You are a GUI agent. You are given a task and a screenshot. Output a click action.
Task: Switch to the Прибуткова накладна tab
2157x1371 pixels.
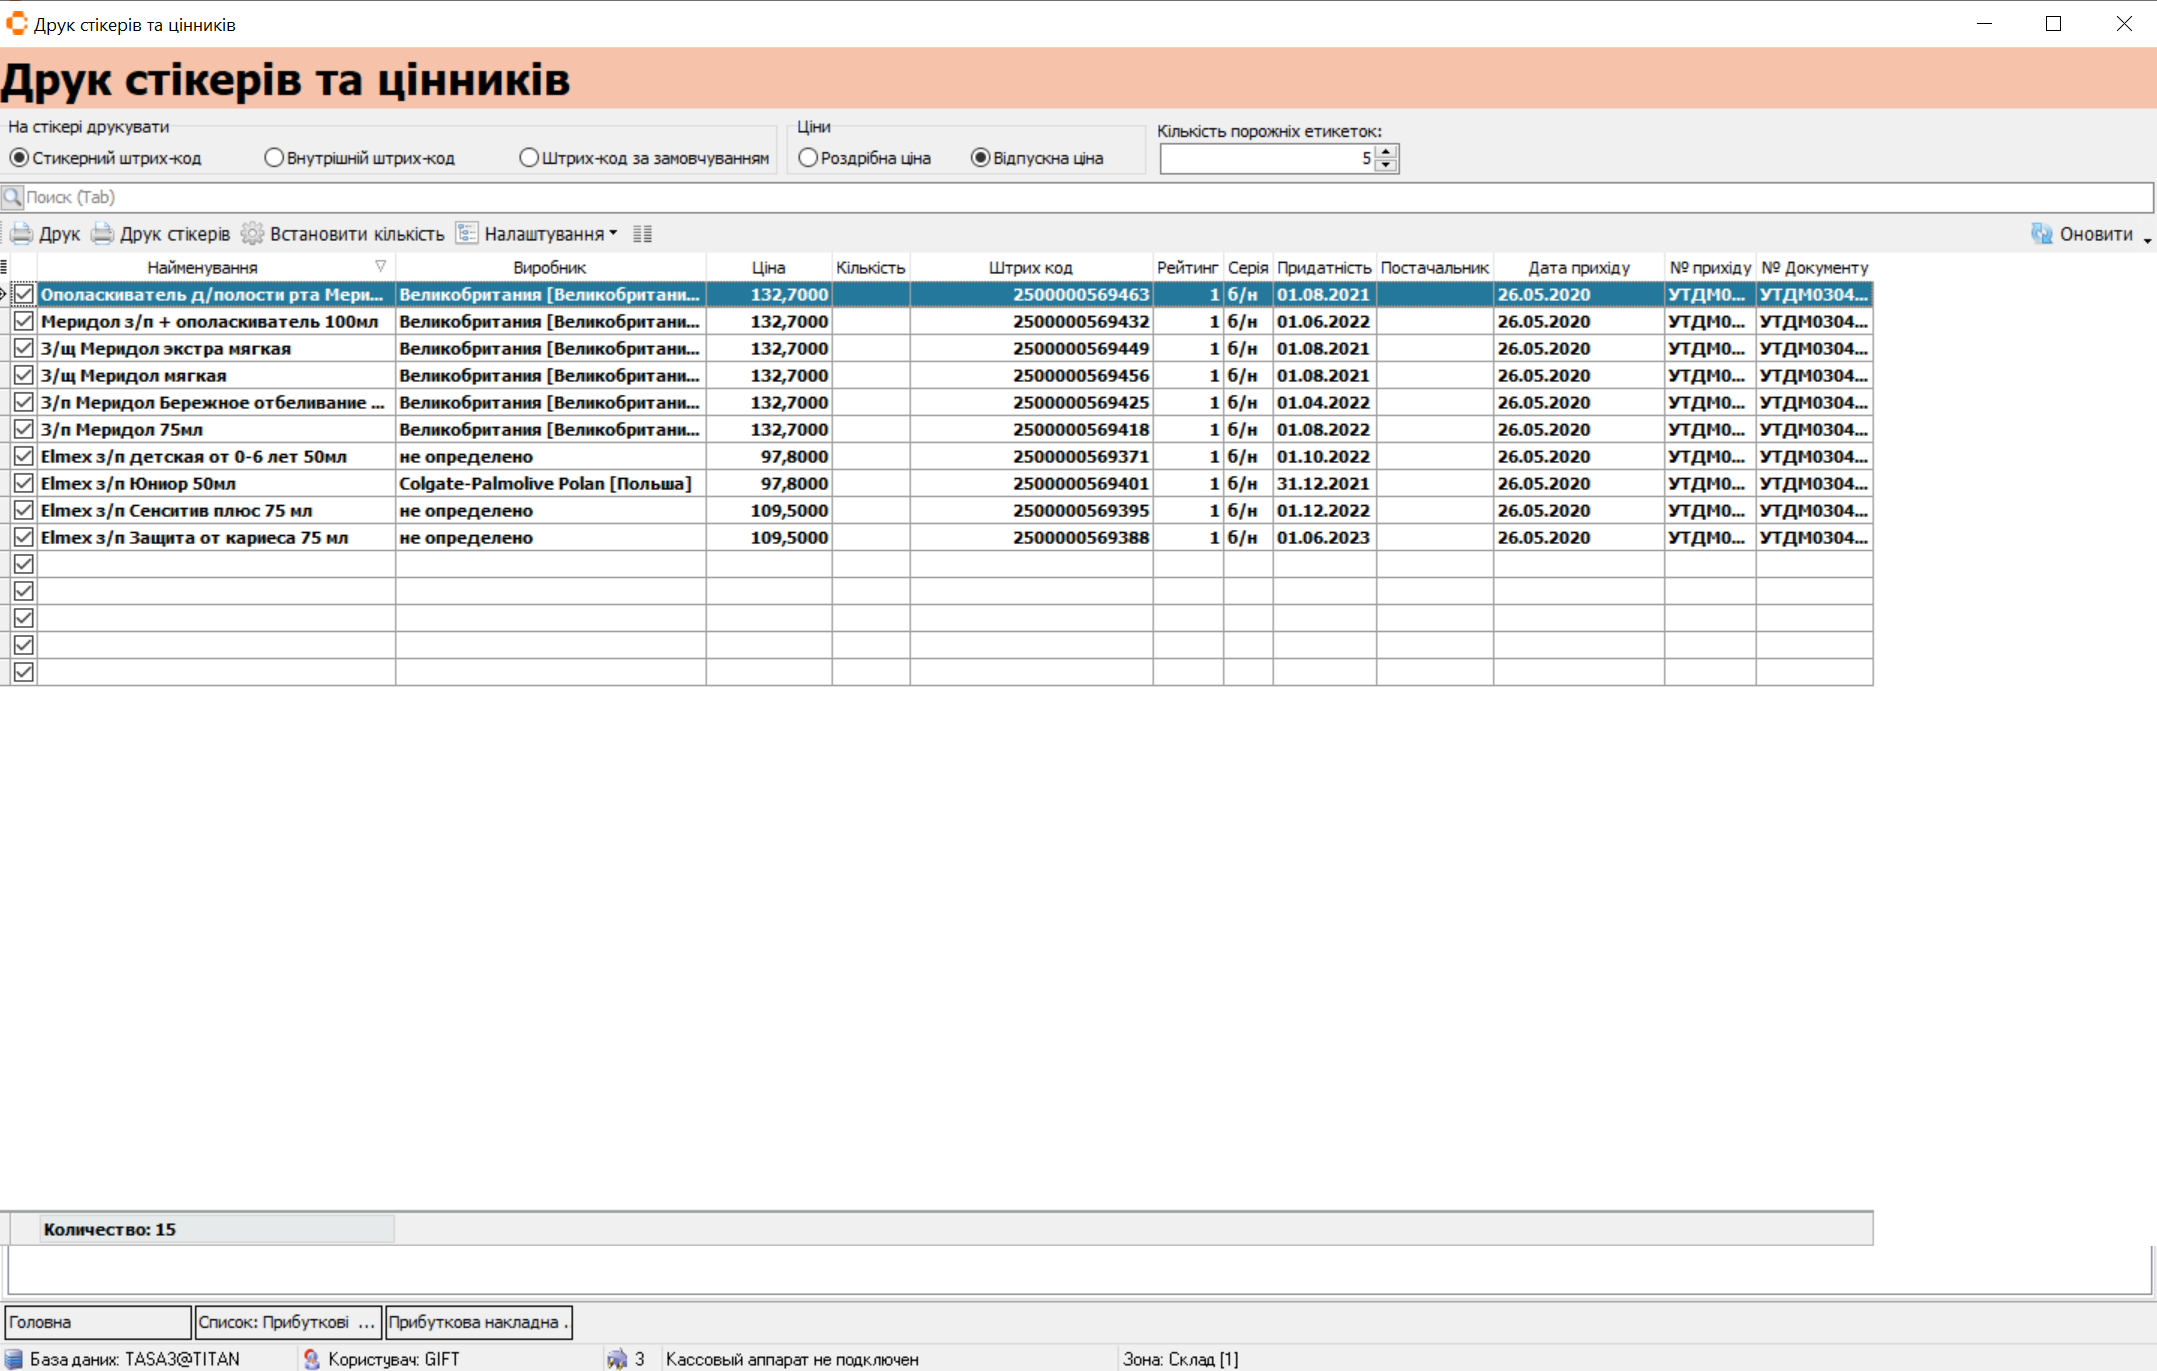477,1322
